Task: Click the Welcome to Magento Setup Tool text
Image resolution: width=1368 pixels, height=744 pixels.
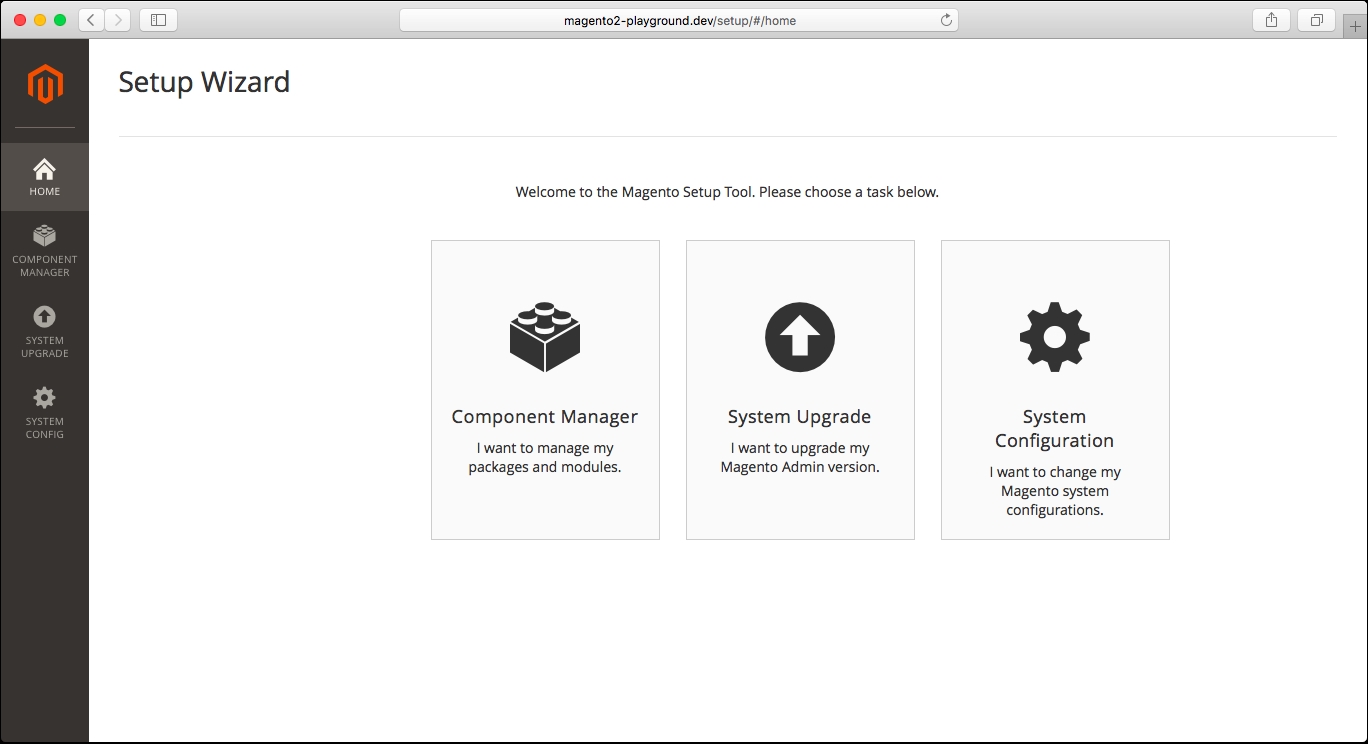Action: (727, 192)
